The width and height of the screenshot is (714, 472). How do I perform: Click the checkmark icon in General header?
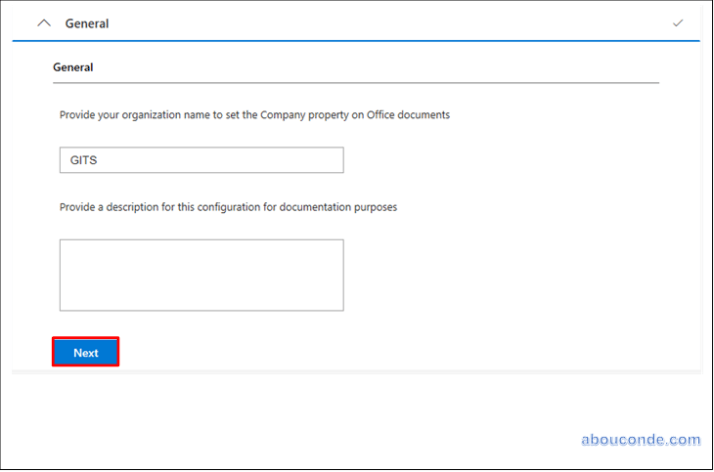coord(678,23)
